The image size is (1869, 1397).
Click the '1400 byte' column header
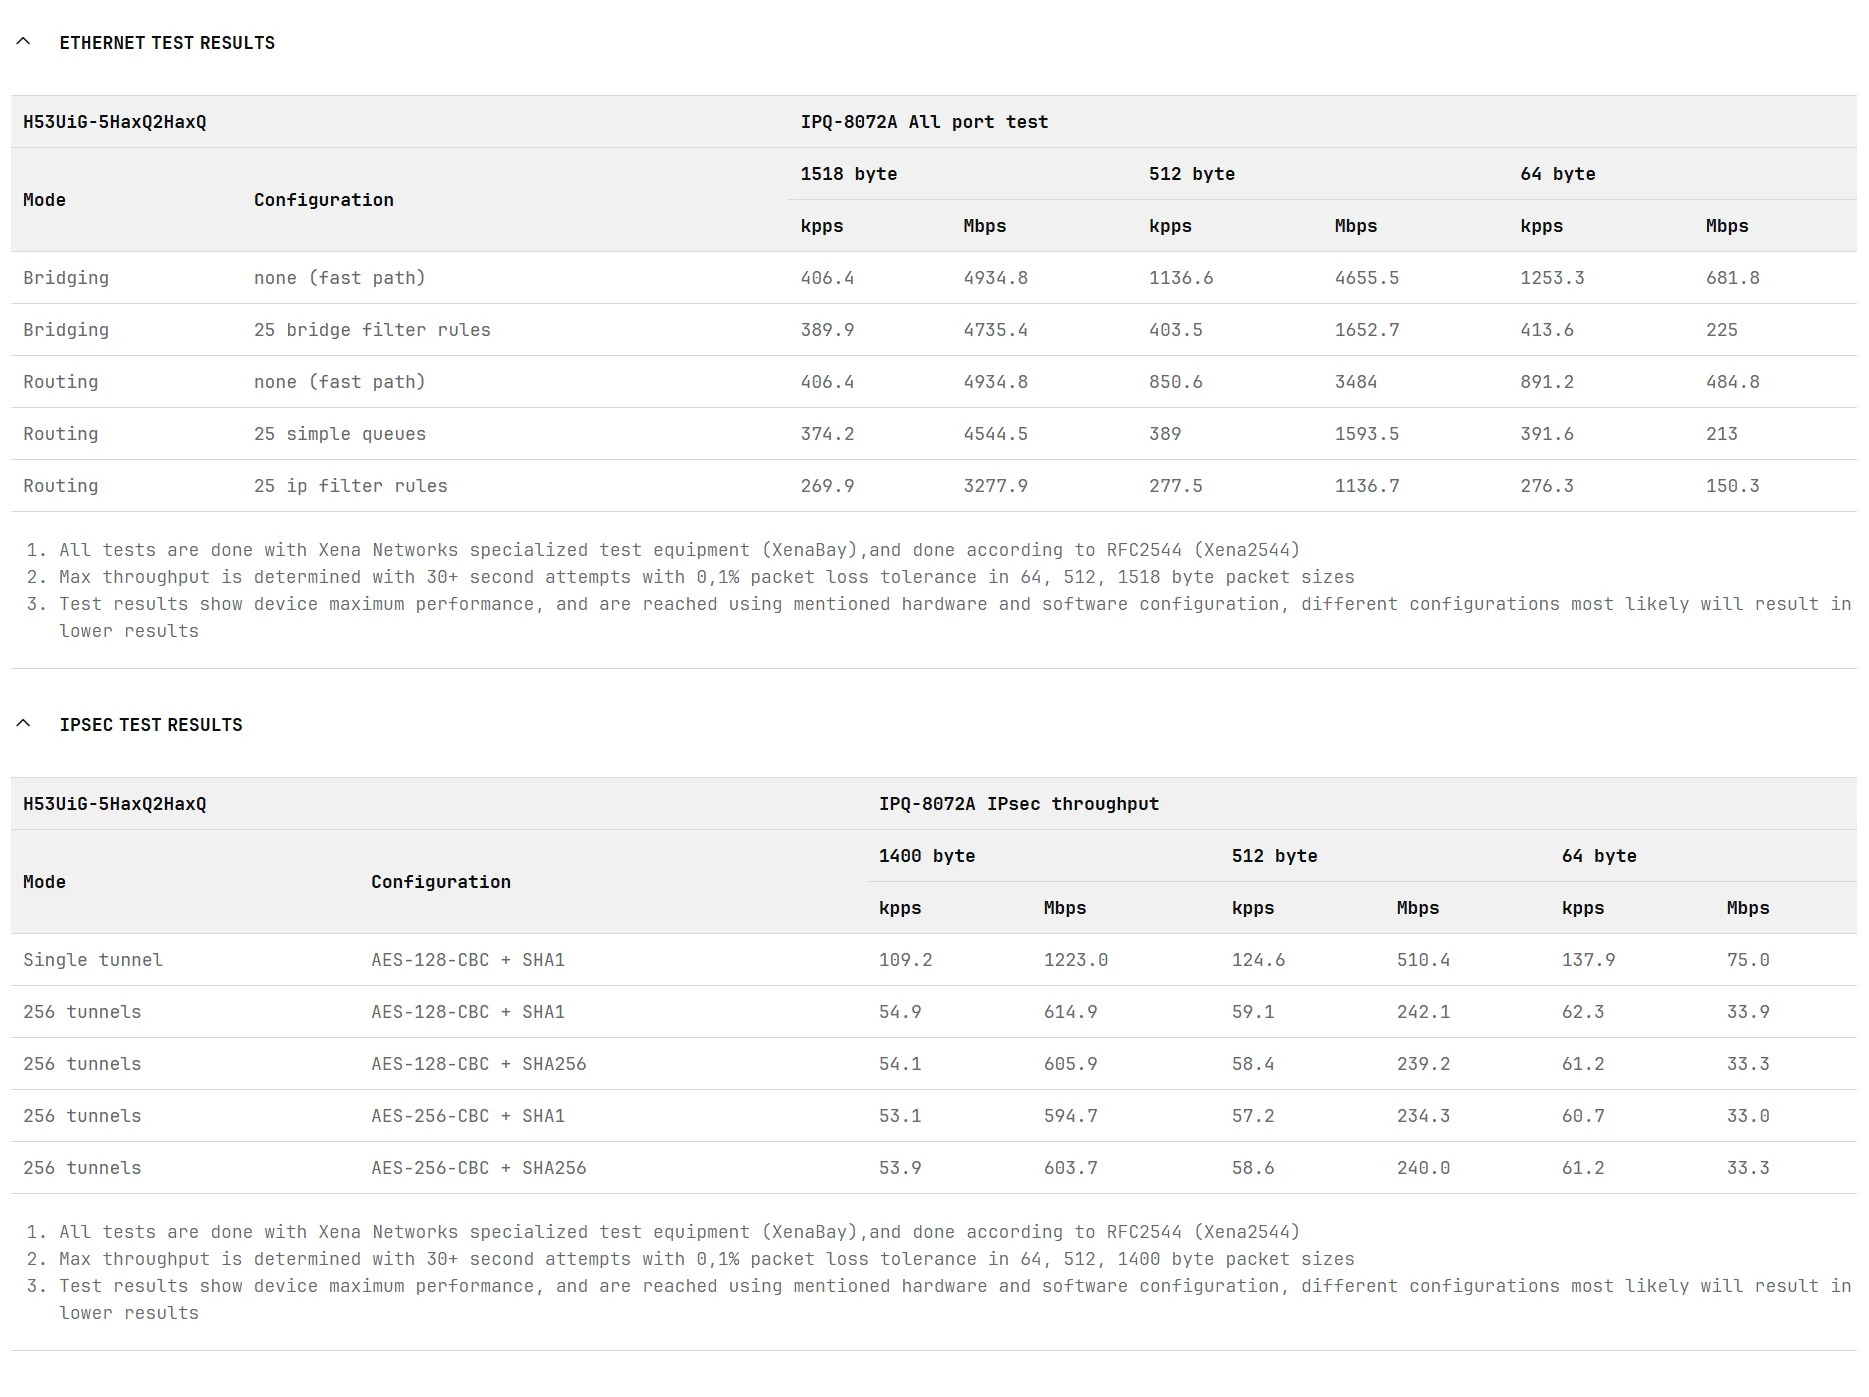pos(927,856)
